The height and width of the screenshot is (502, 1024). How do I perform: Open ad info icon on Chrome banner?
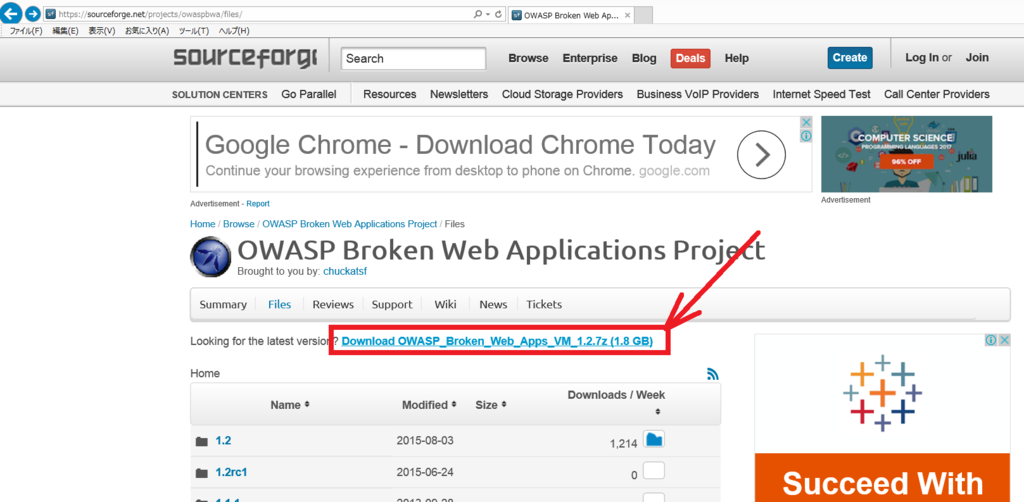point(807,136)
